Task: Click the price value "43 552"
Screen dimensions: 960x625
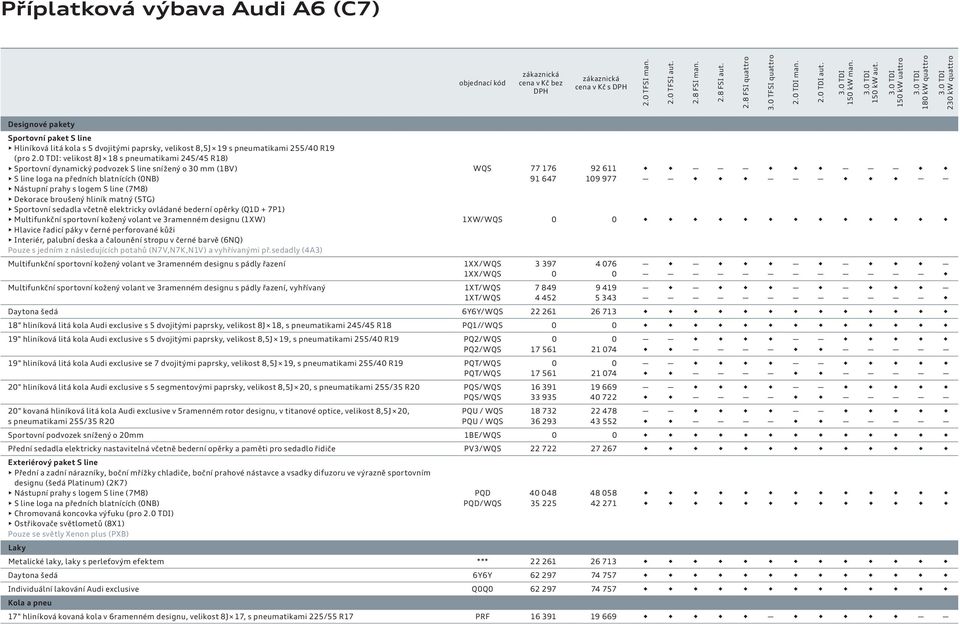Action: [x=604, y=422]
